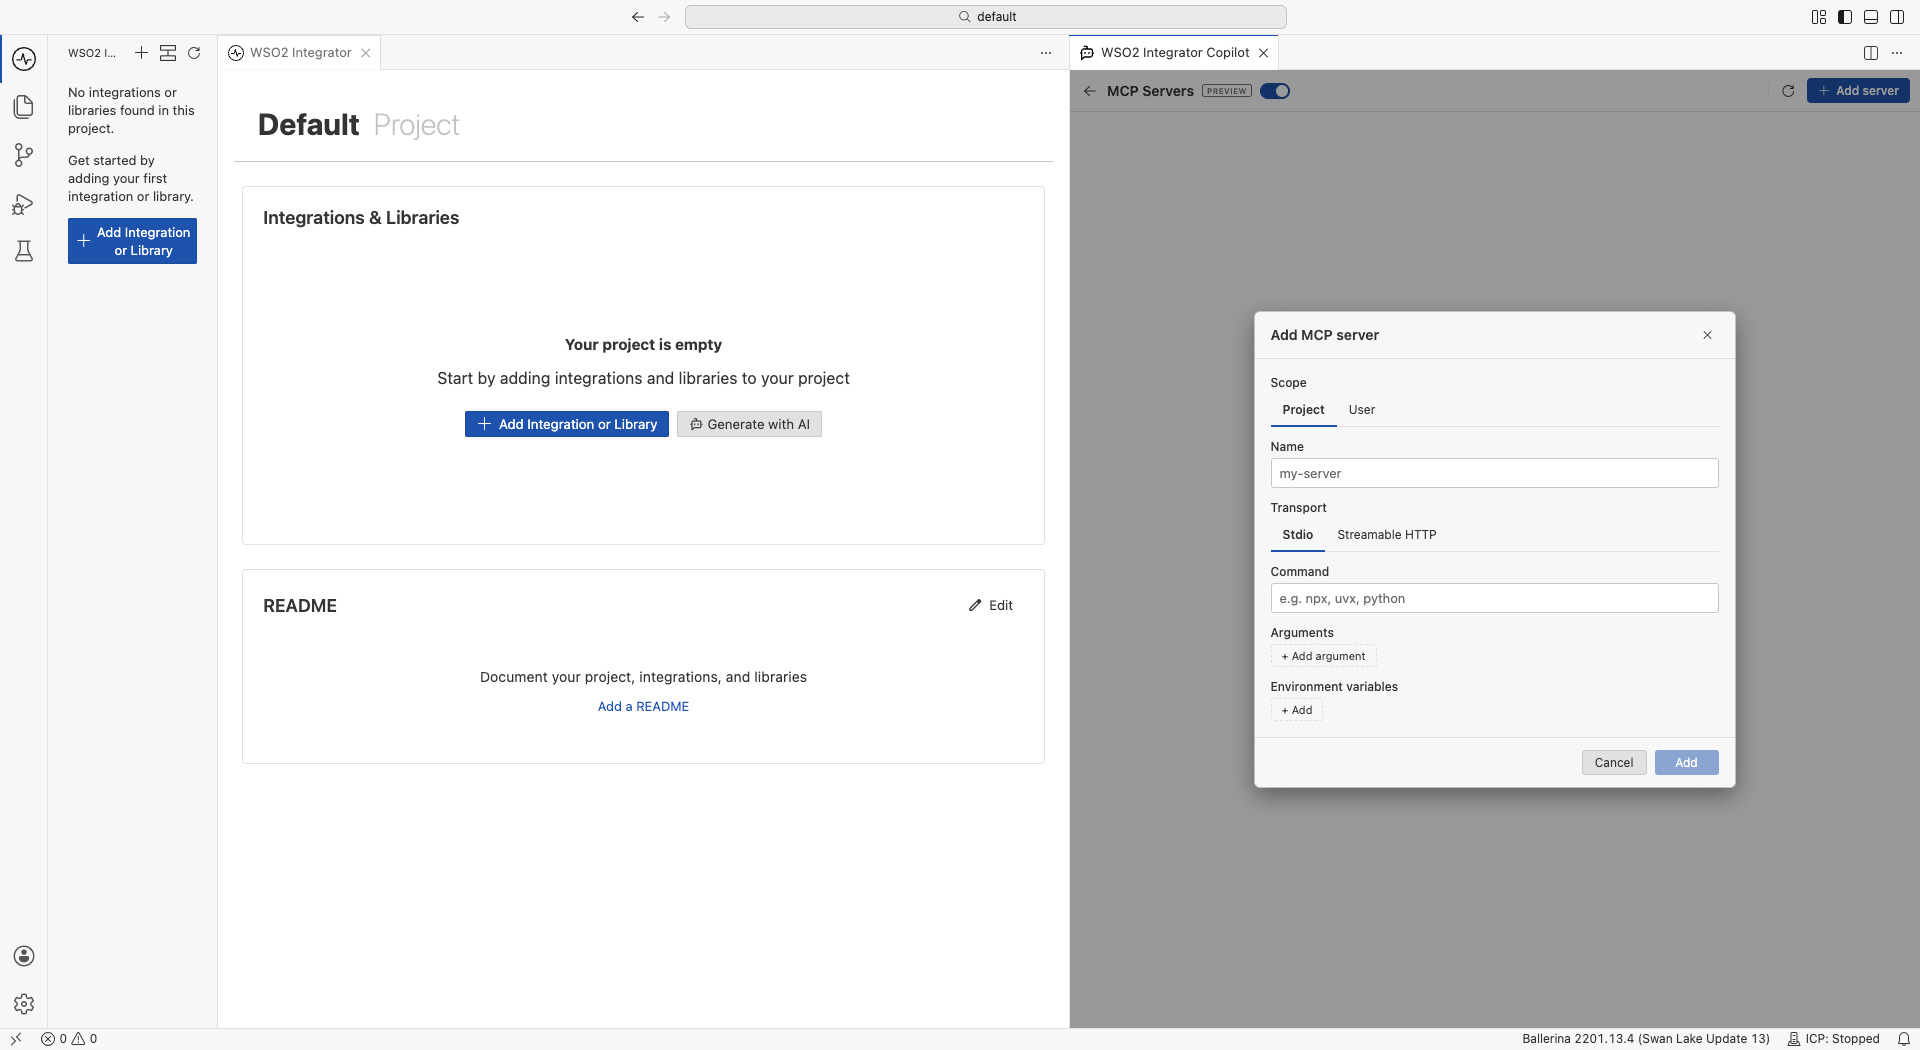Viewport: 1920px width, 1050px height.
Task: Click the Add server button
Action: coord(1858,91)
